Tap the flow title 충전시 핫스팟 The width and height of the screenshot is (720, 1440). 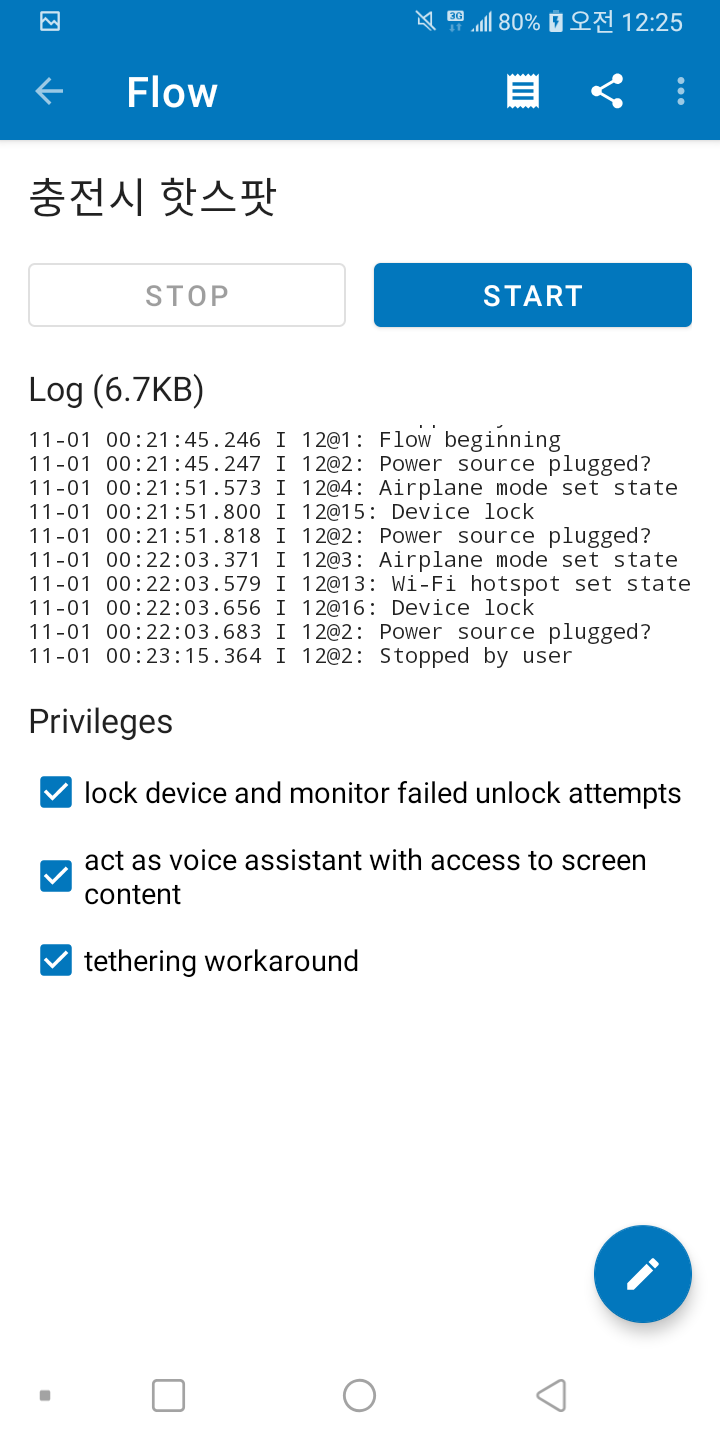click(x=152, y=198)
